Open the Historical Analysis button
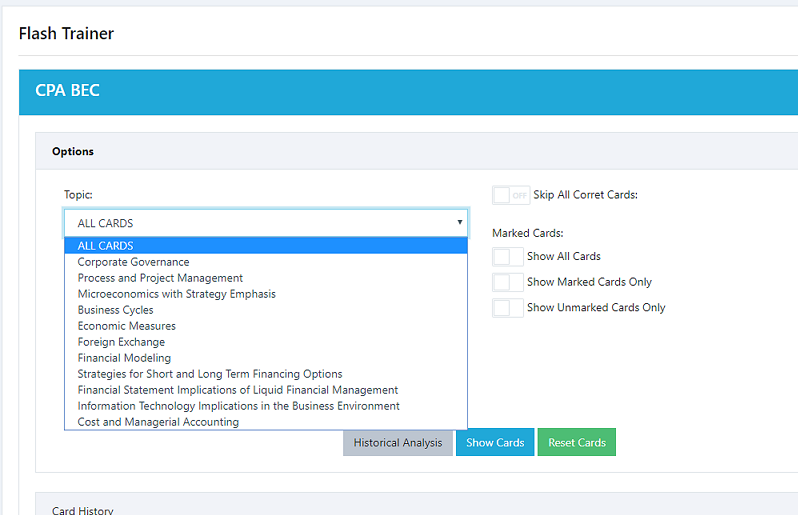This screenshot has width=798, height=515. pyautogui.click(x=397, y=442)
